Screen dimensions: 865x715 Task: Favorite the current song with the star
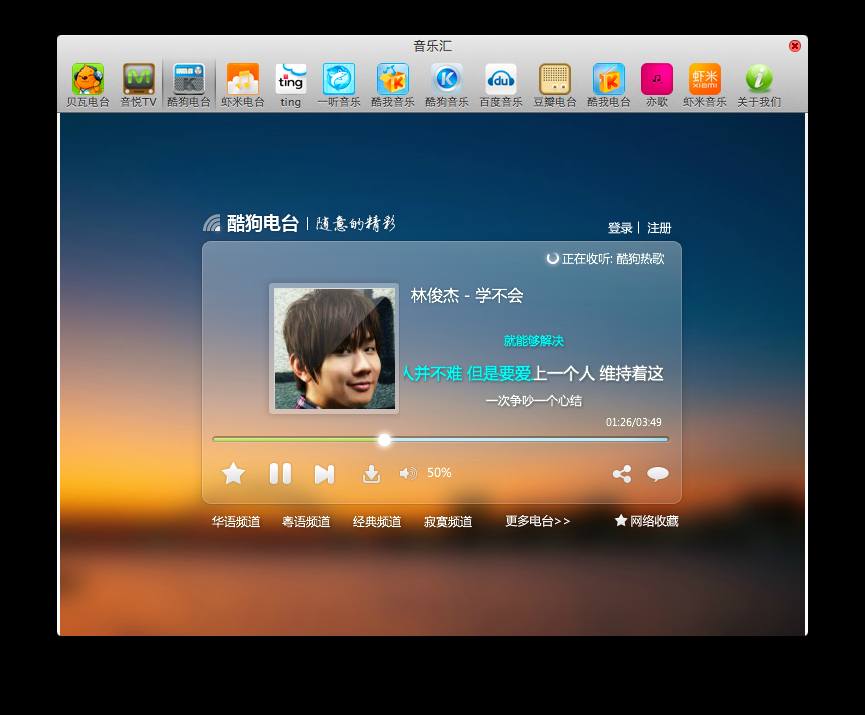point(233,473)
